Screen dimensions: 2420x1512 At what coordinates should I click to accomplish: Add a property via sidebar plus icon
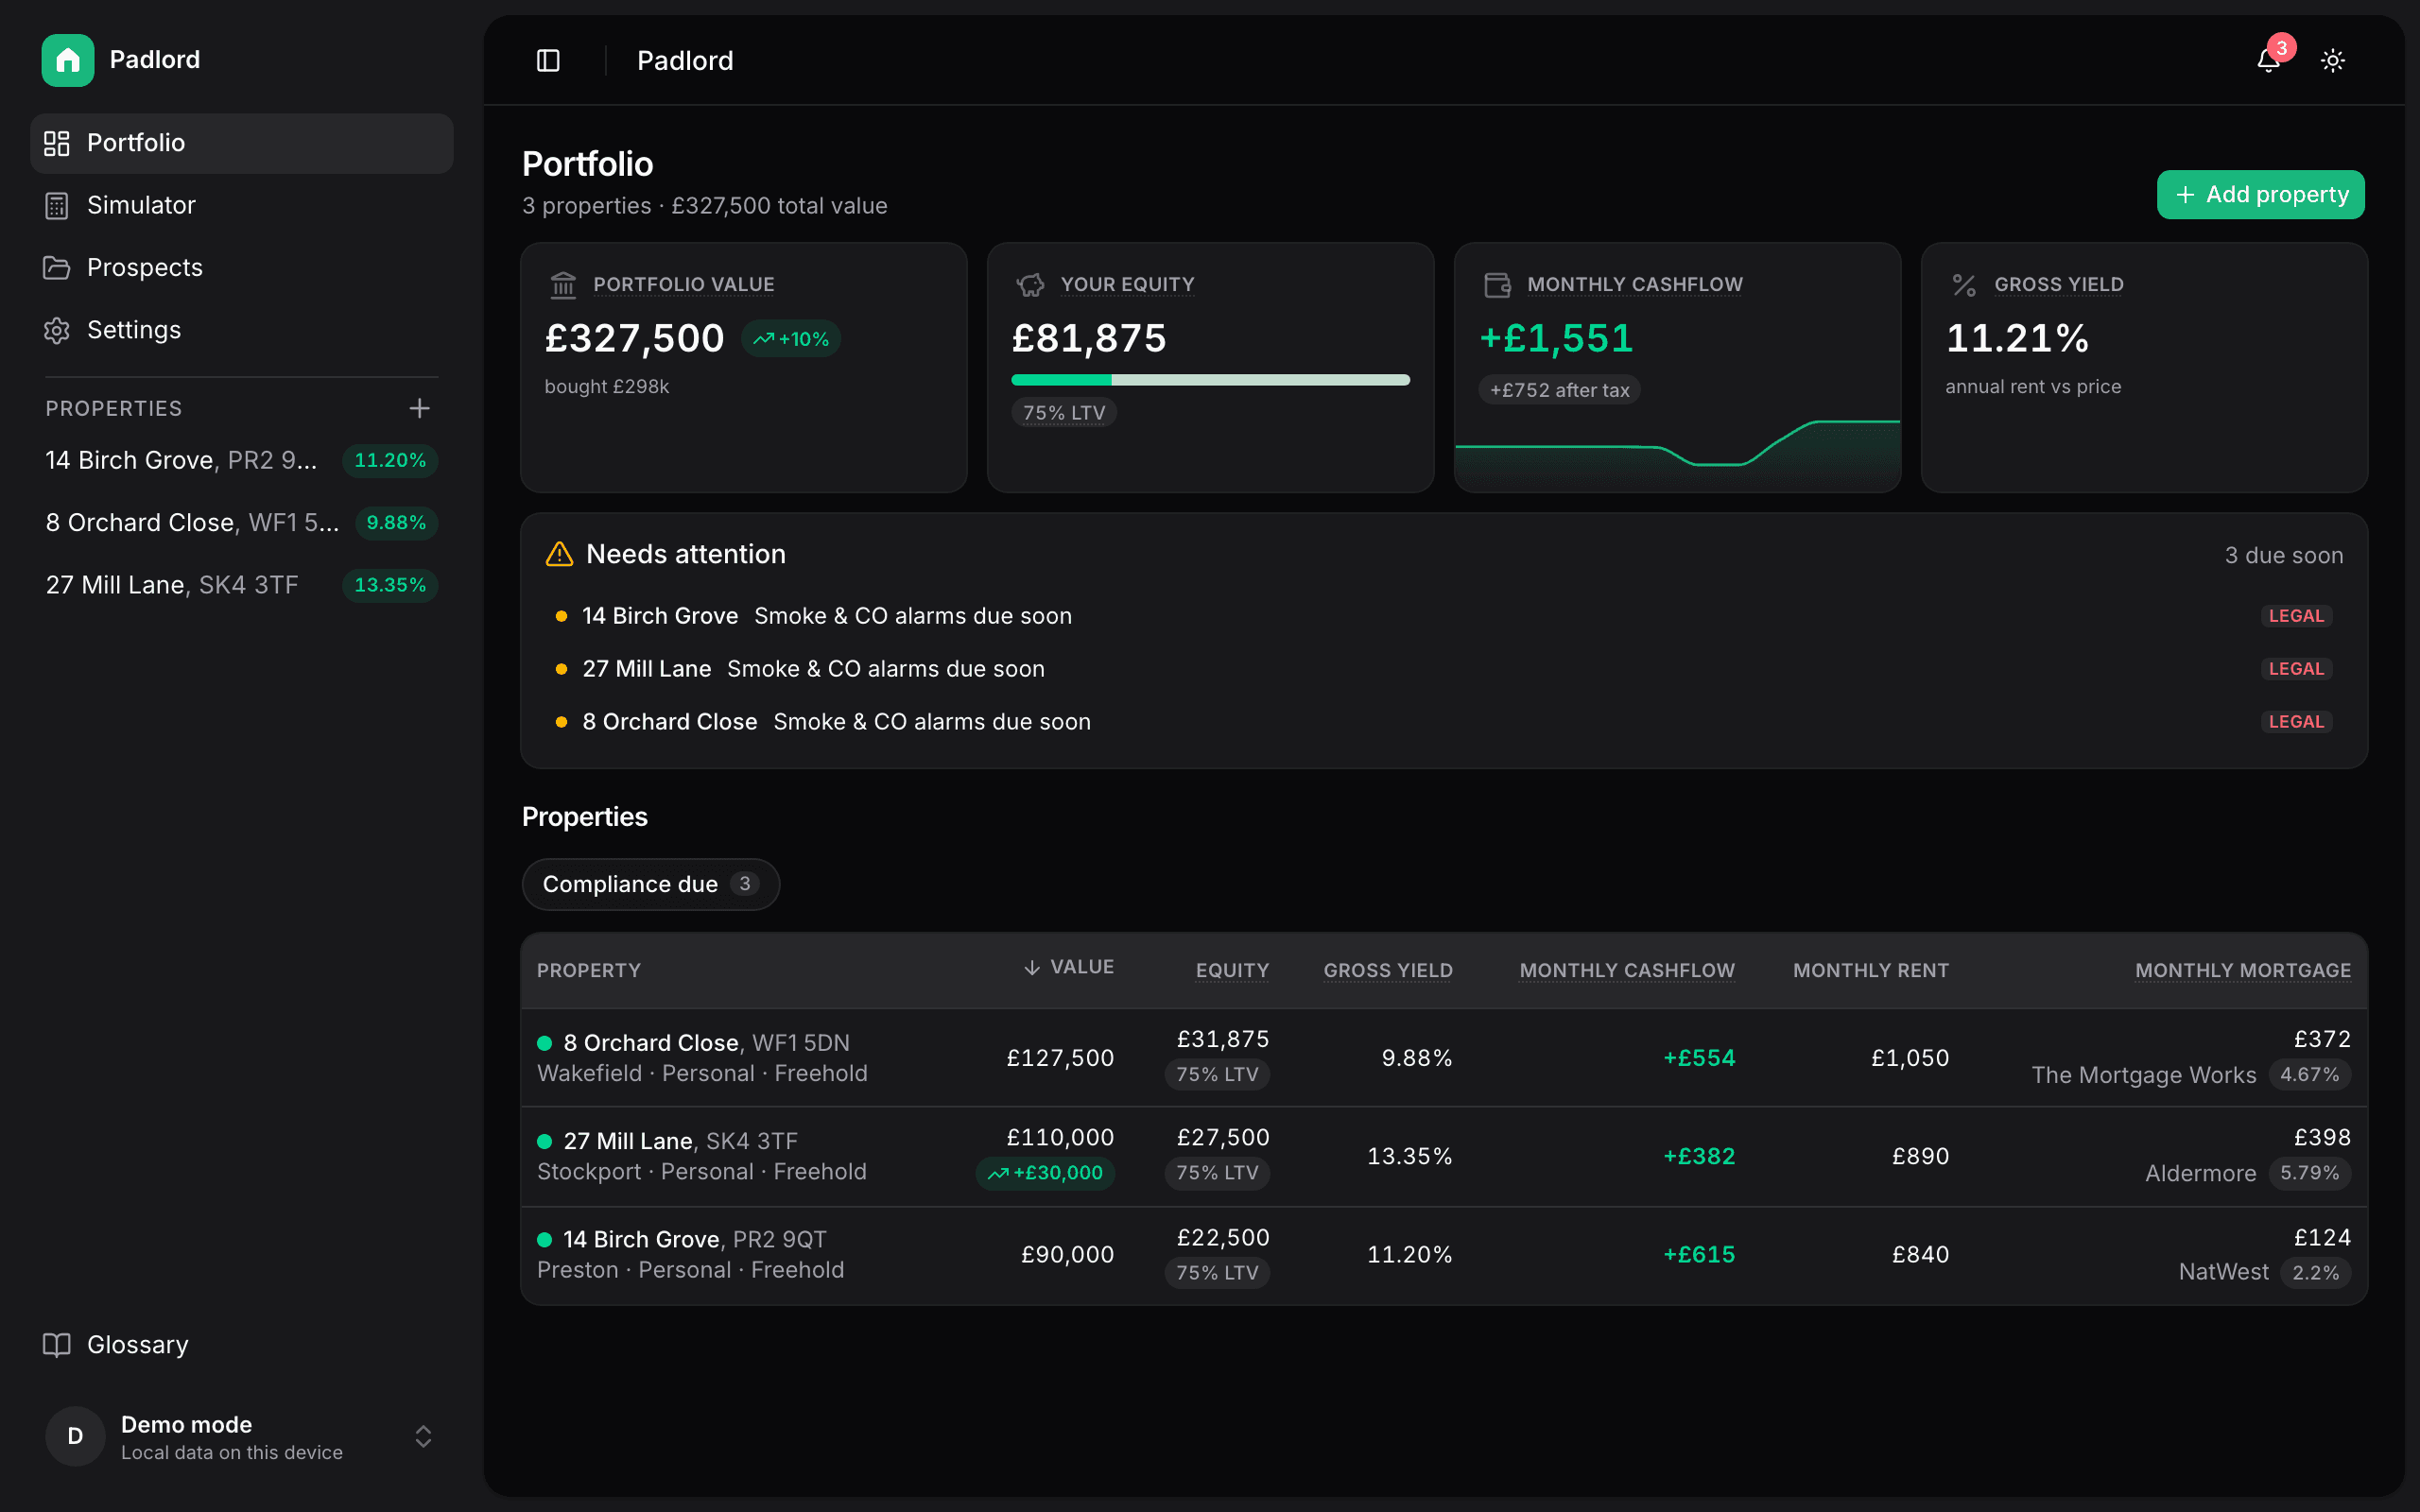(x=420, y=408)
